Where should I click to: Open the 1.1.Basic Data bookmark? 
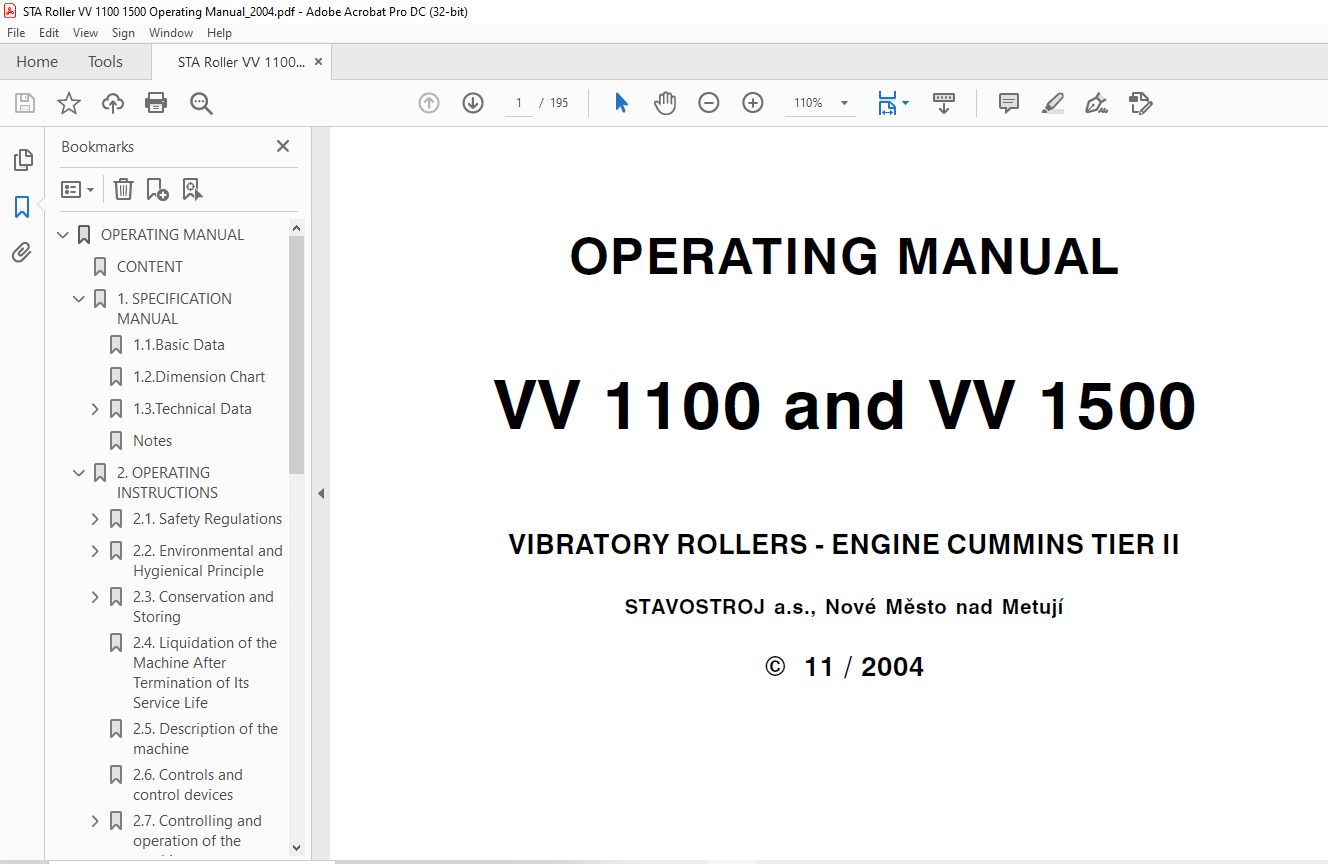click(179, 345)
